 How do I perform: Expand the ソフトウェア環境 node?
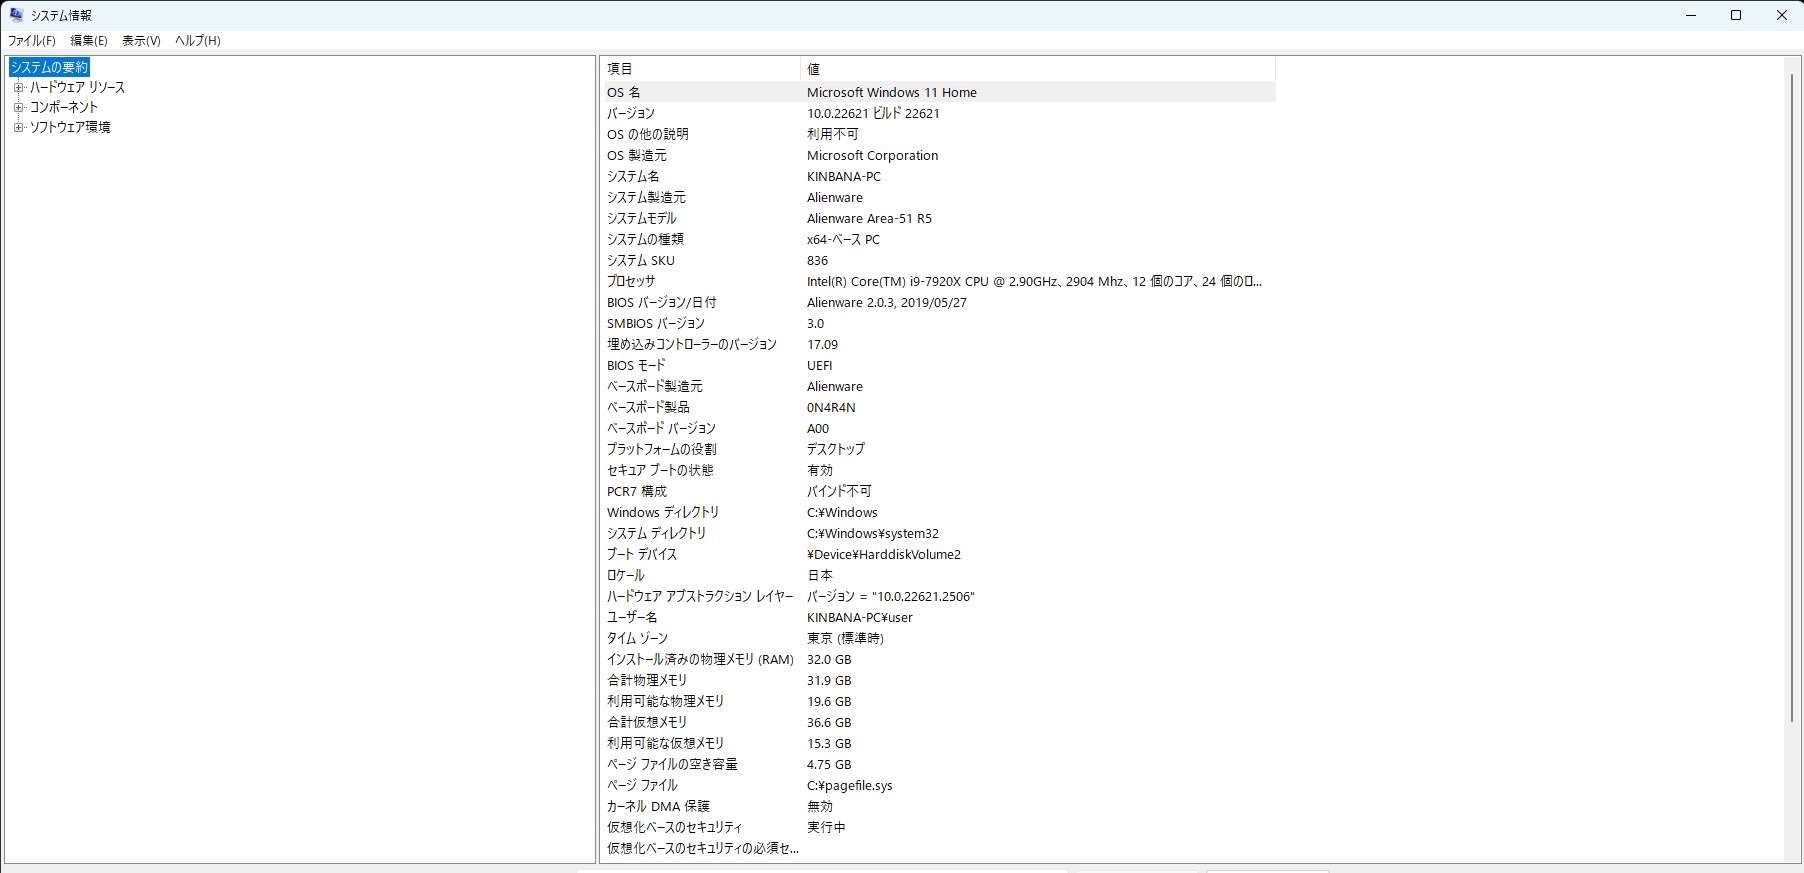coord(18,127)
